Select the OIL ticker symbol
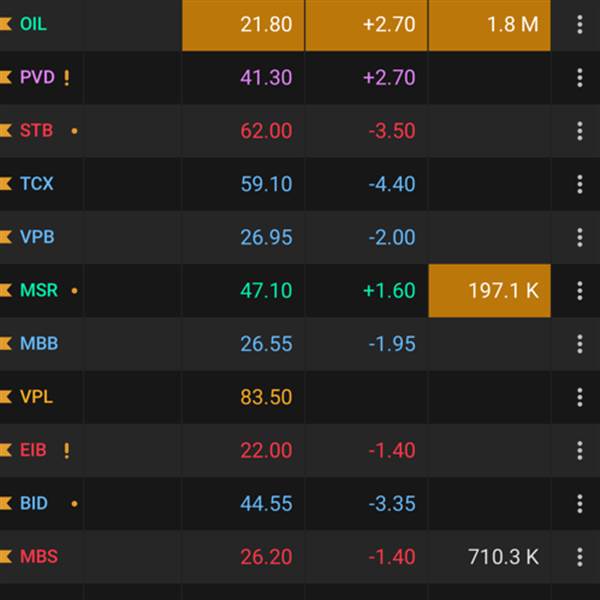Screen dimensions: 600x600 [x=33, y=24]
